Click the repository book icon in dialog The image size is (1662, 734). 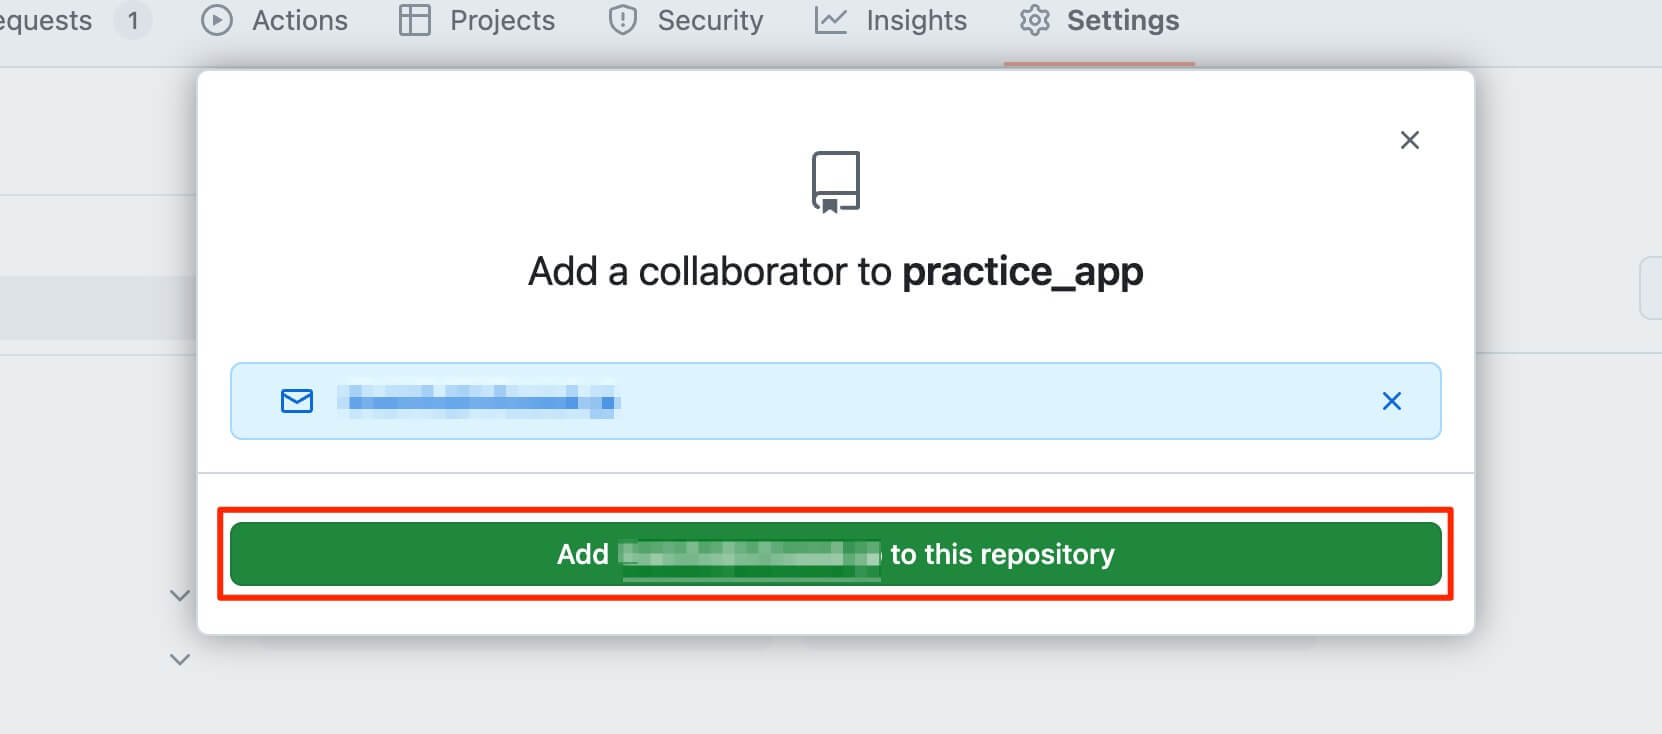[836, 181]
